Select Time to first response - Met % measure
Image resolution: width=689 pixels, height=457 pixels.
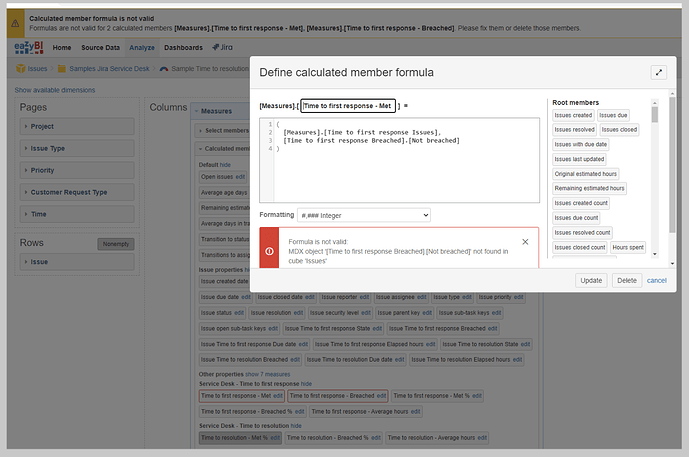(x=432, y=396)
